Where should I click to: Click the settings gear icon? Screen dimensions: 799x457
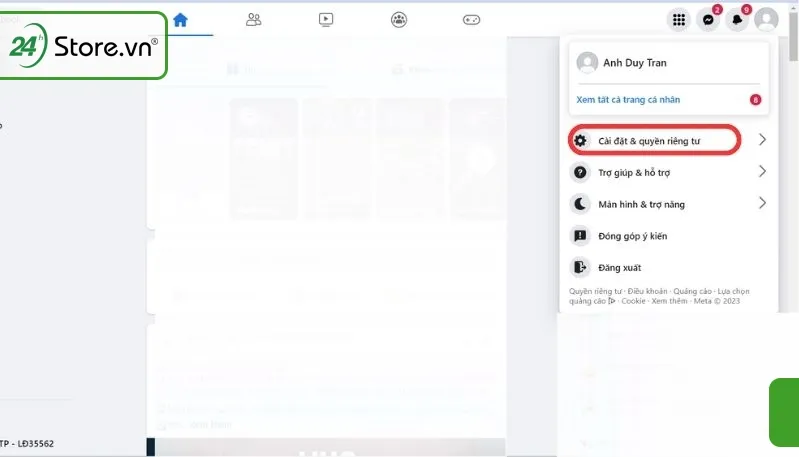pos(580,141)
